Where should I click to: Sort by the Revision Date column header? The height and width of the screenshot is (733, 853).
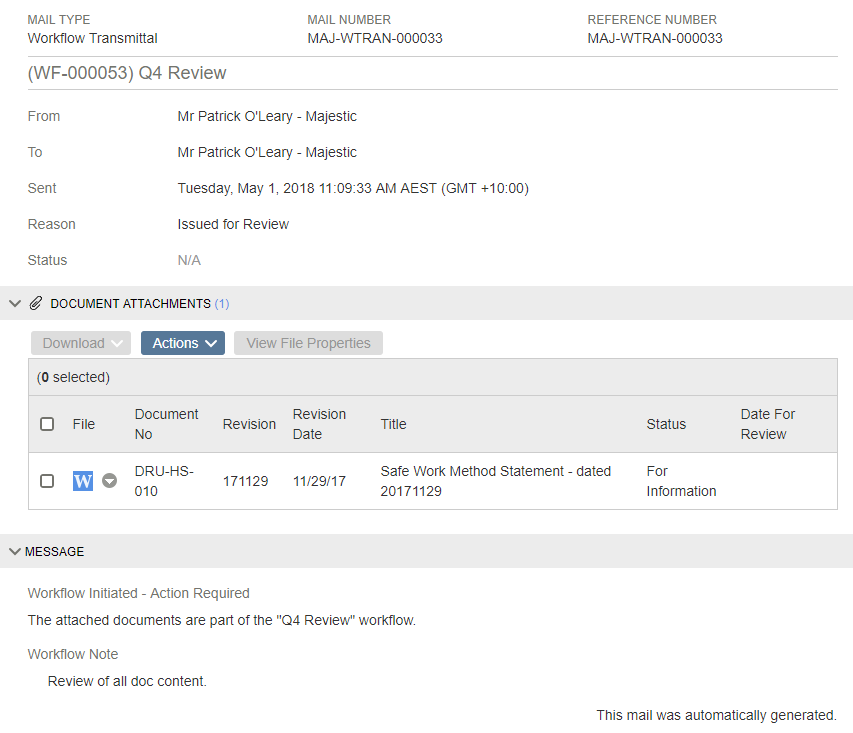point(319,424)
